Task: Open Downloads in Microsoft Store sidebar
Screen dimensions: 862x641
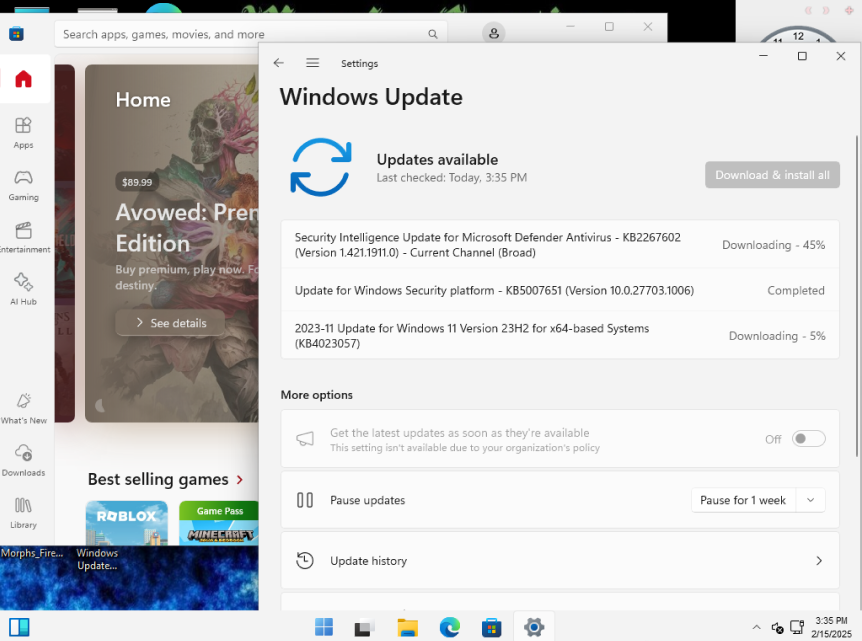Action: [23, 461]
